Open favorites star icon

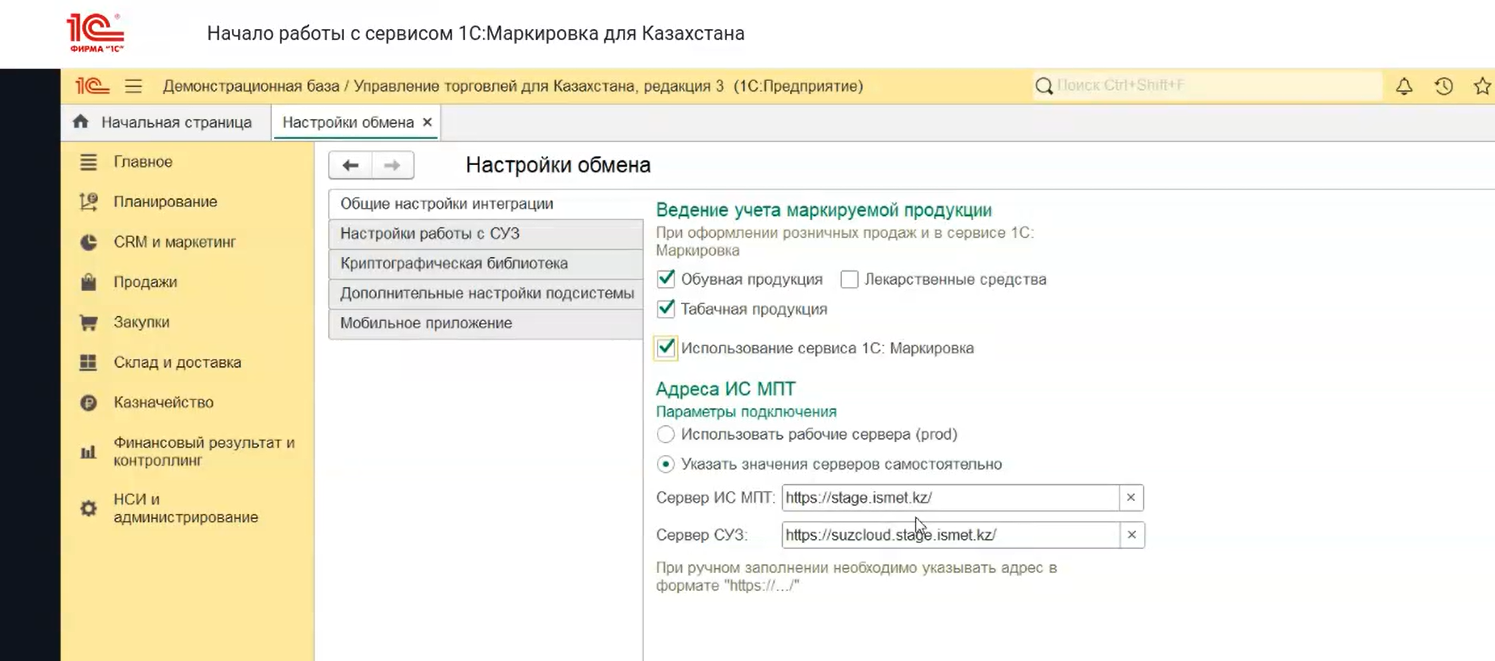coord(1482,86)
